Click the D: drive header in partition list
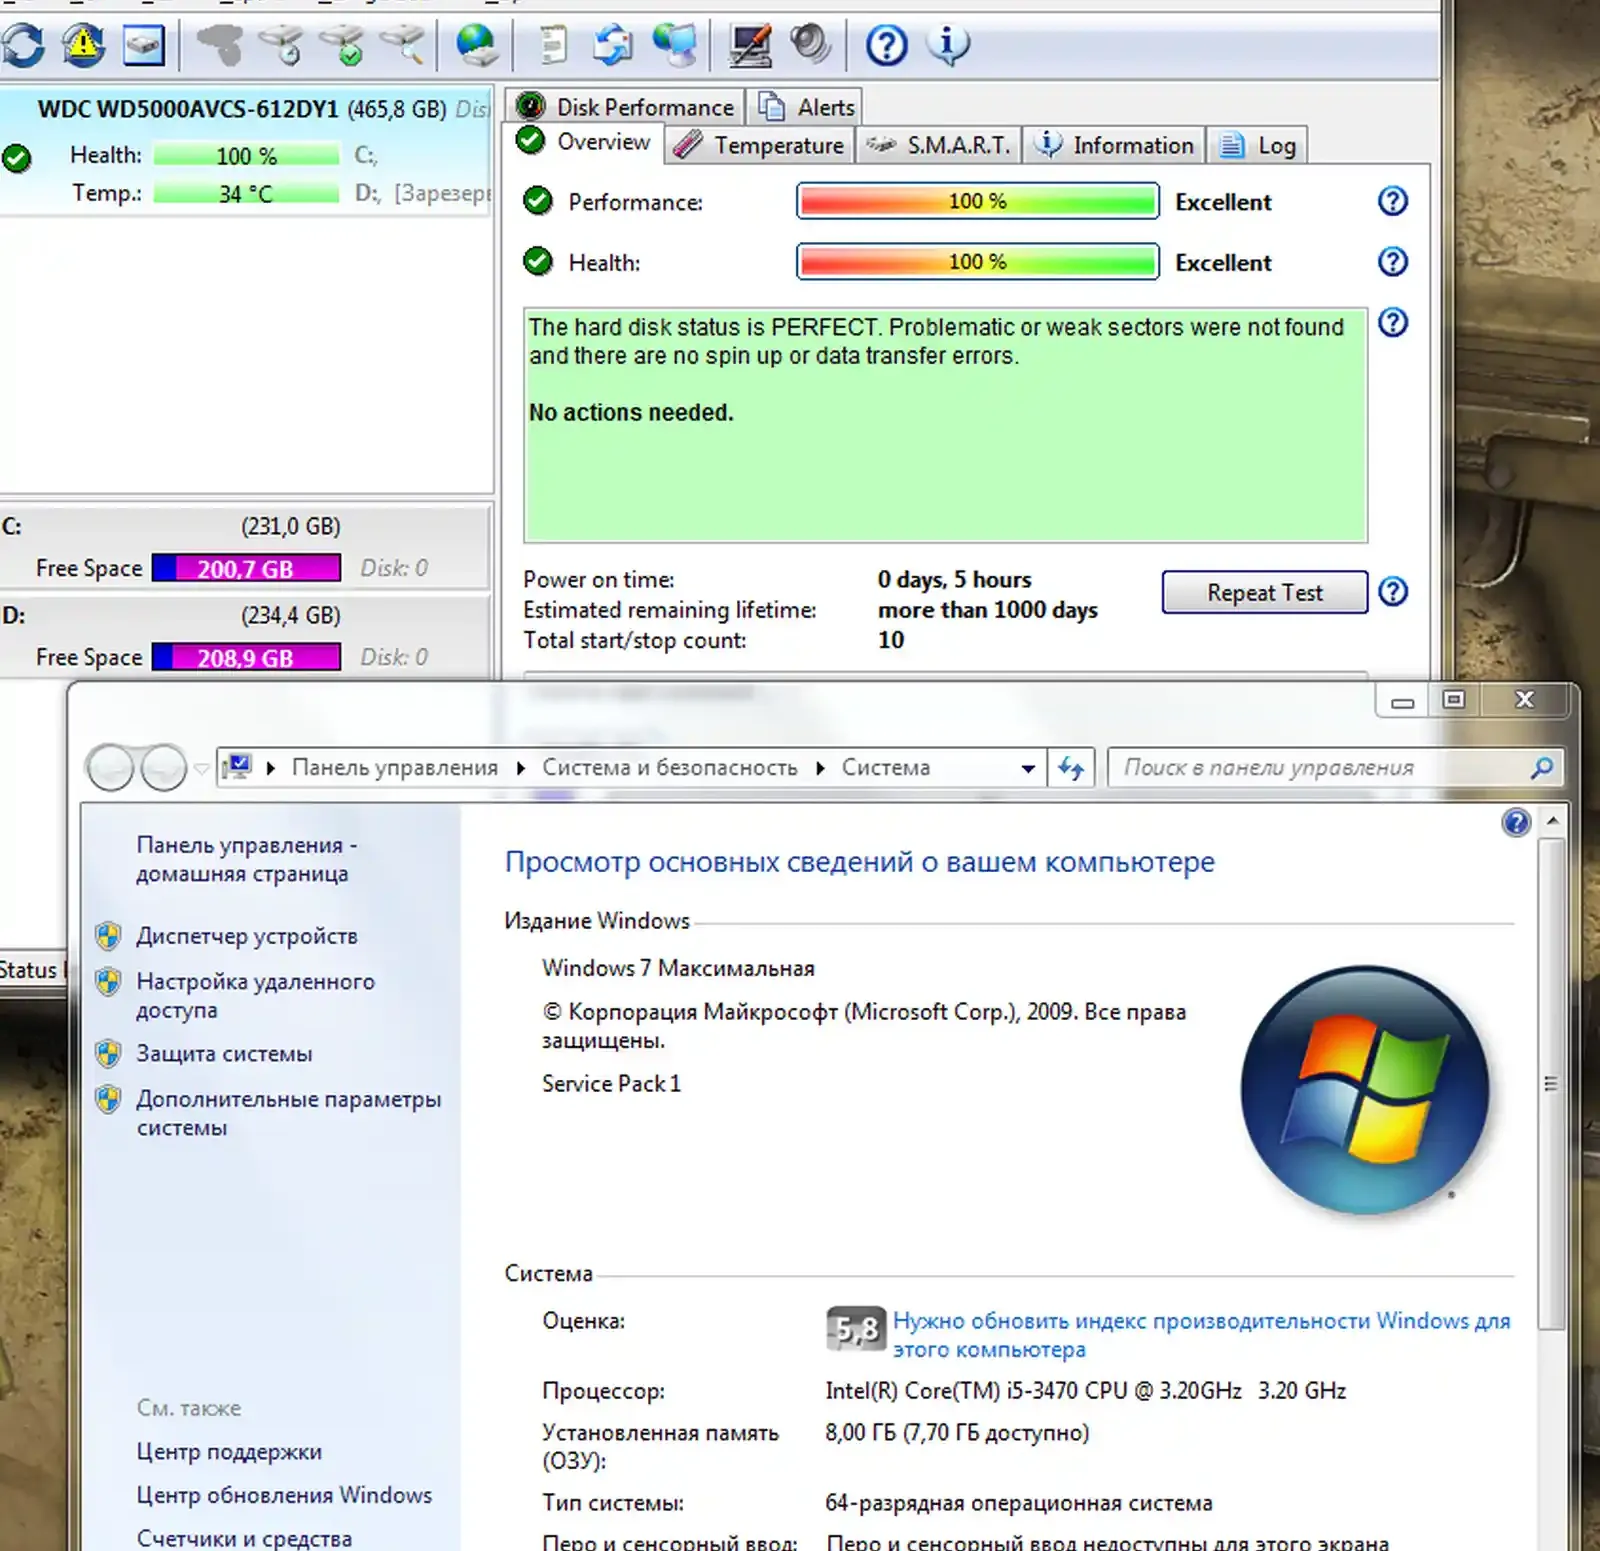The image size is (1600, 1551). (245, 615)
